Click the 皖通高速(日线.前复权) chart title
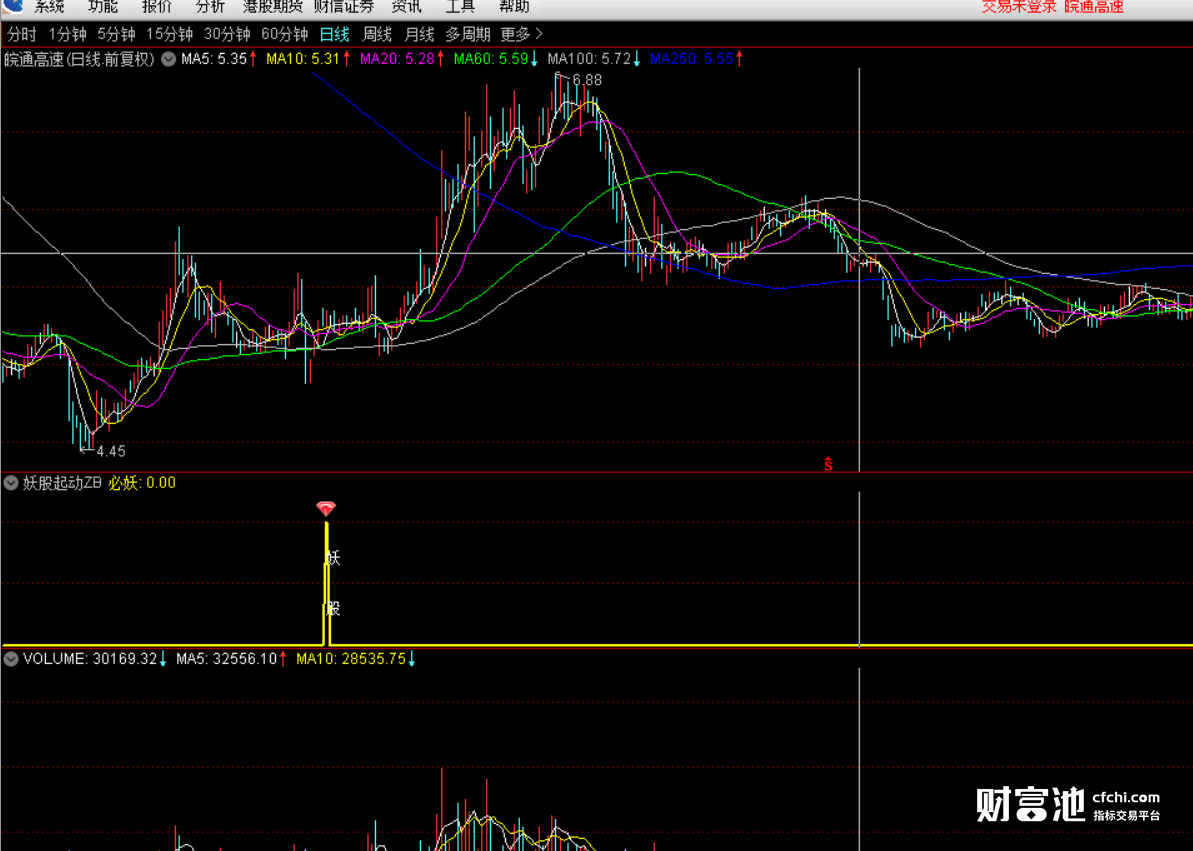 79,59
